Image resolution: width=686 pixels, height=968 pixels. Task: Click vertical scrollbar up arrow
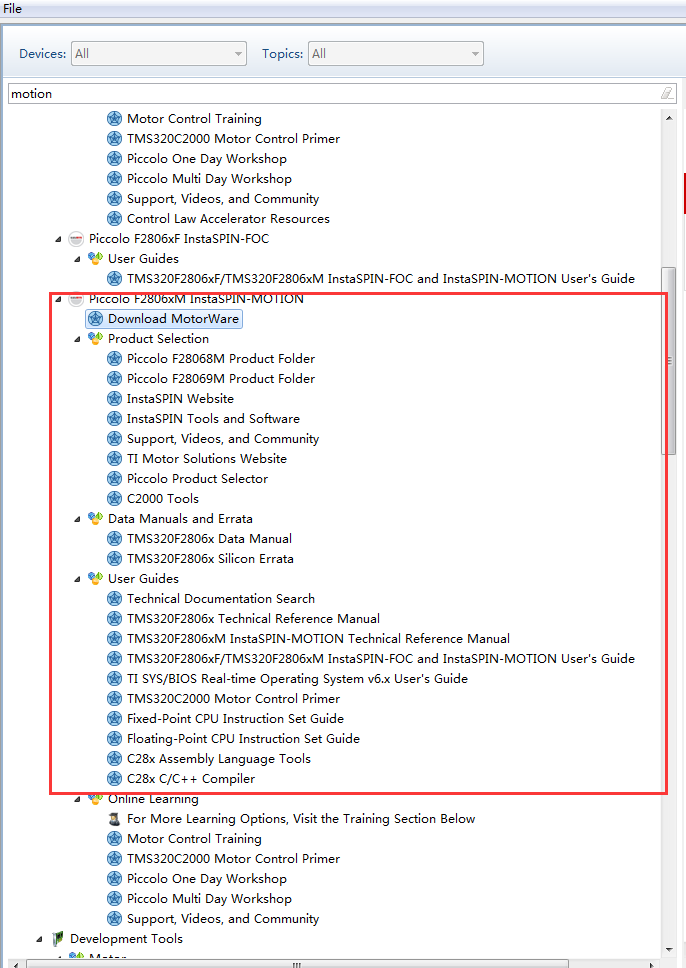[x=669, y=117]
